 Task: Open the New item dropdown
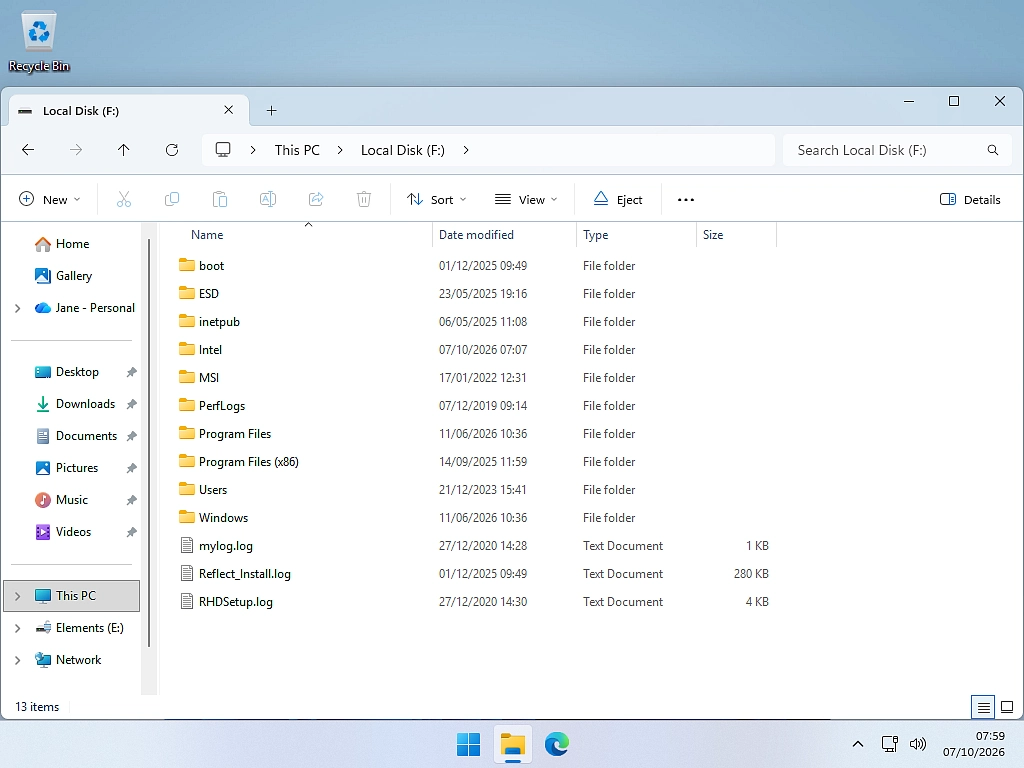(x=50, y=199)
